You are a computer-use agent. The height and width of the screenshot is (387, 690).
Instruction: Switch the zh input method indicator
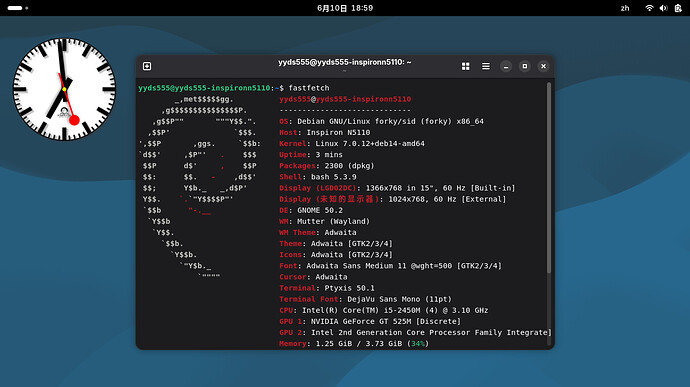625,8
